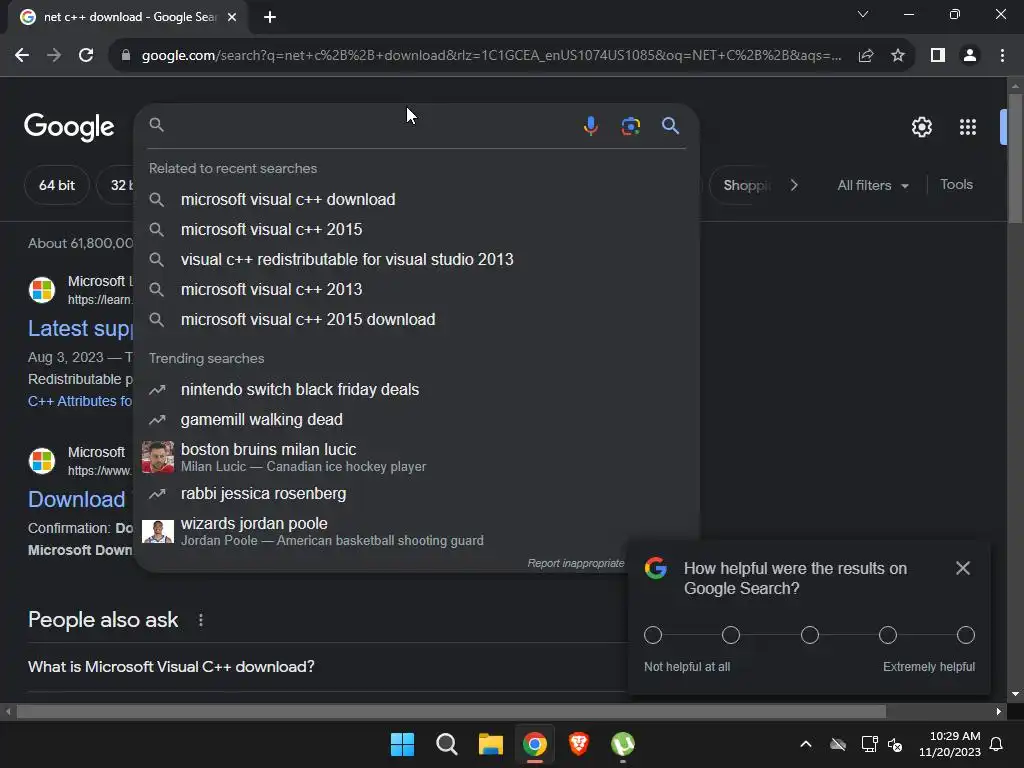Open the Google apps grid
Viewport: 1024px width, 768px height.
click(968, 127)
